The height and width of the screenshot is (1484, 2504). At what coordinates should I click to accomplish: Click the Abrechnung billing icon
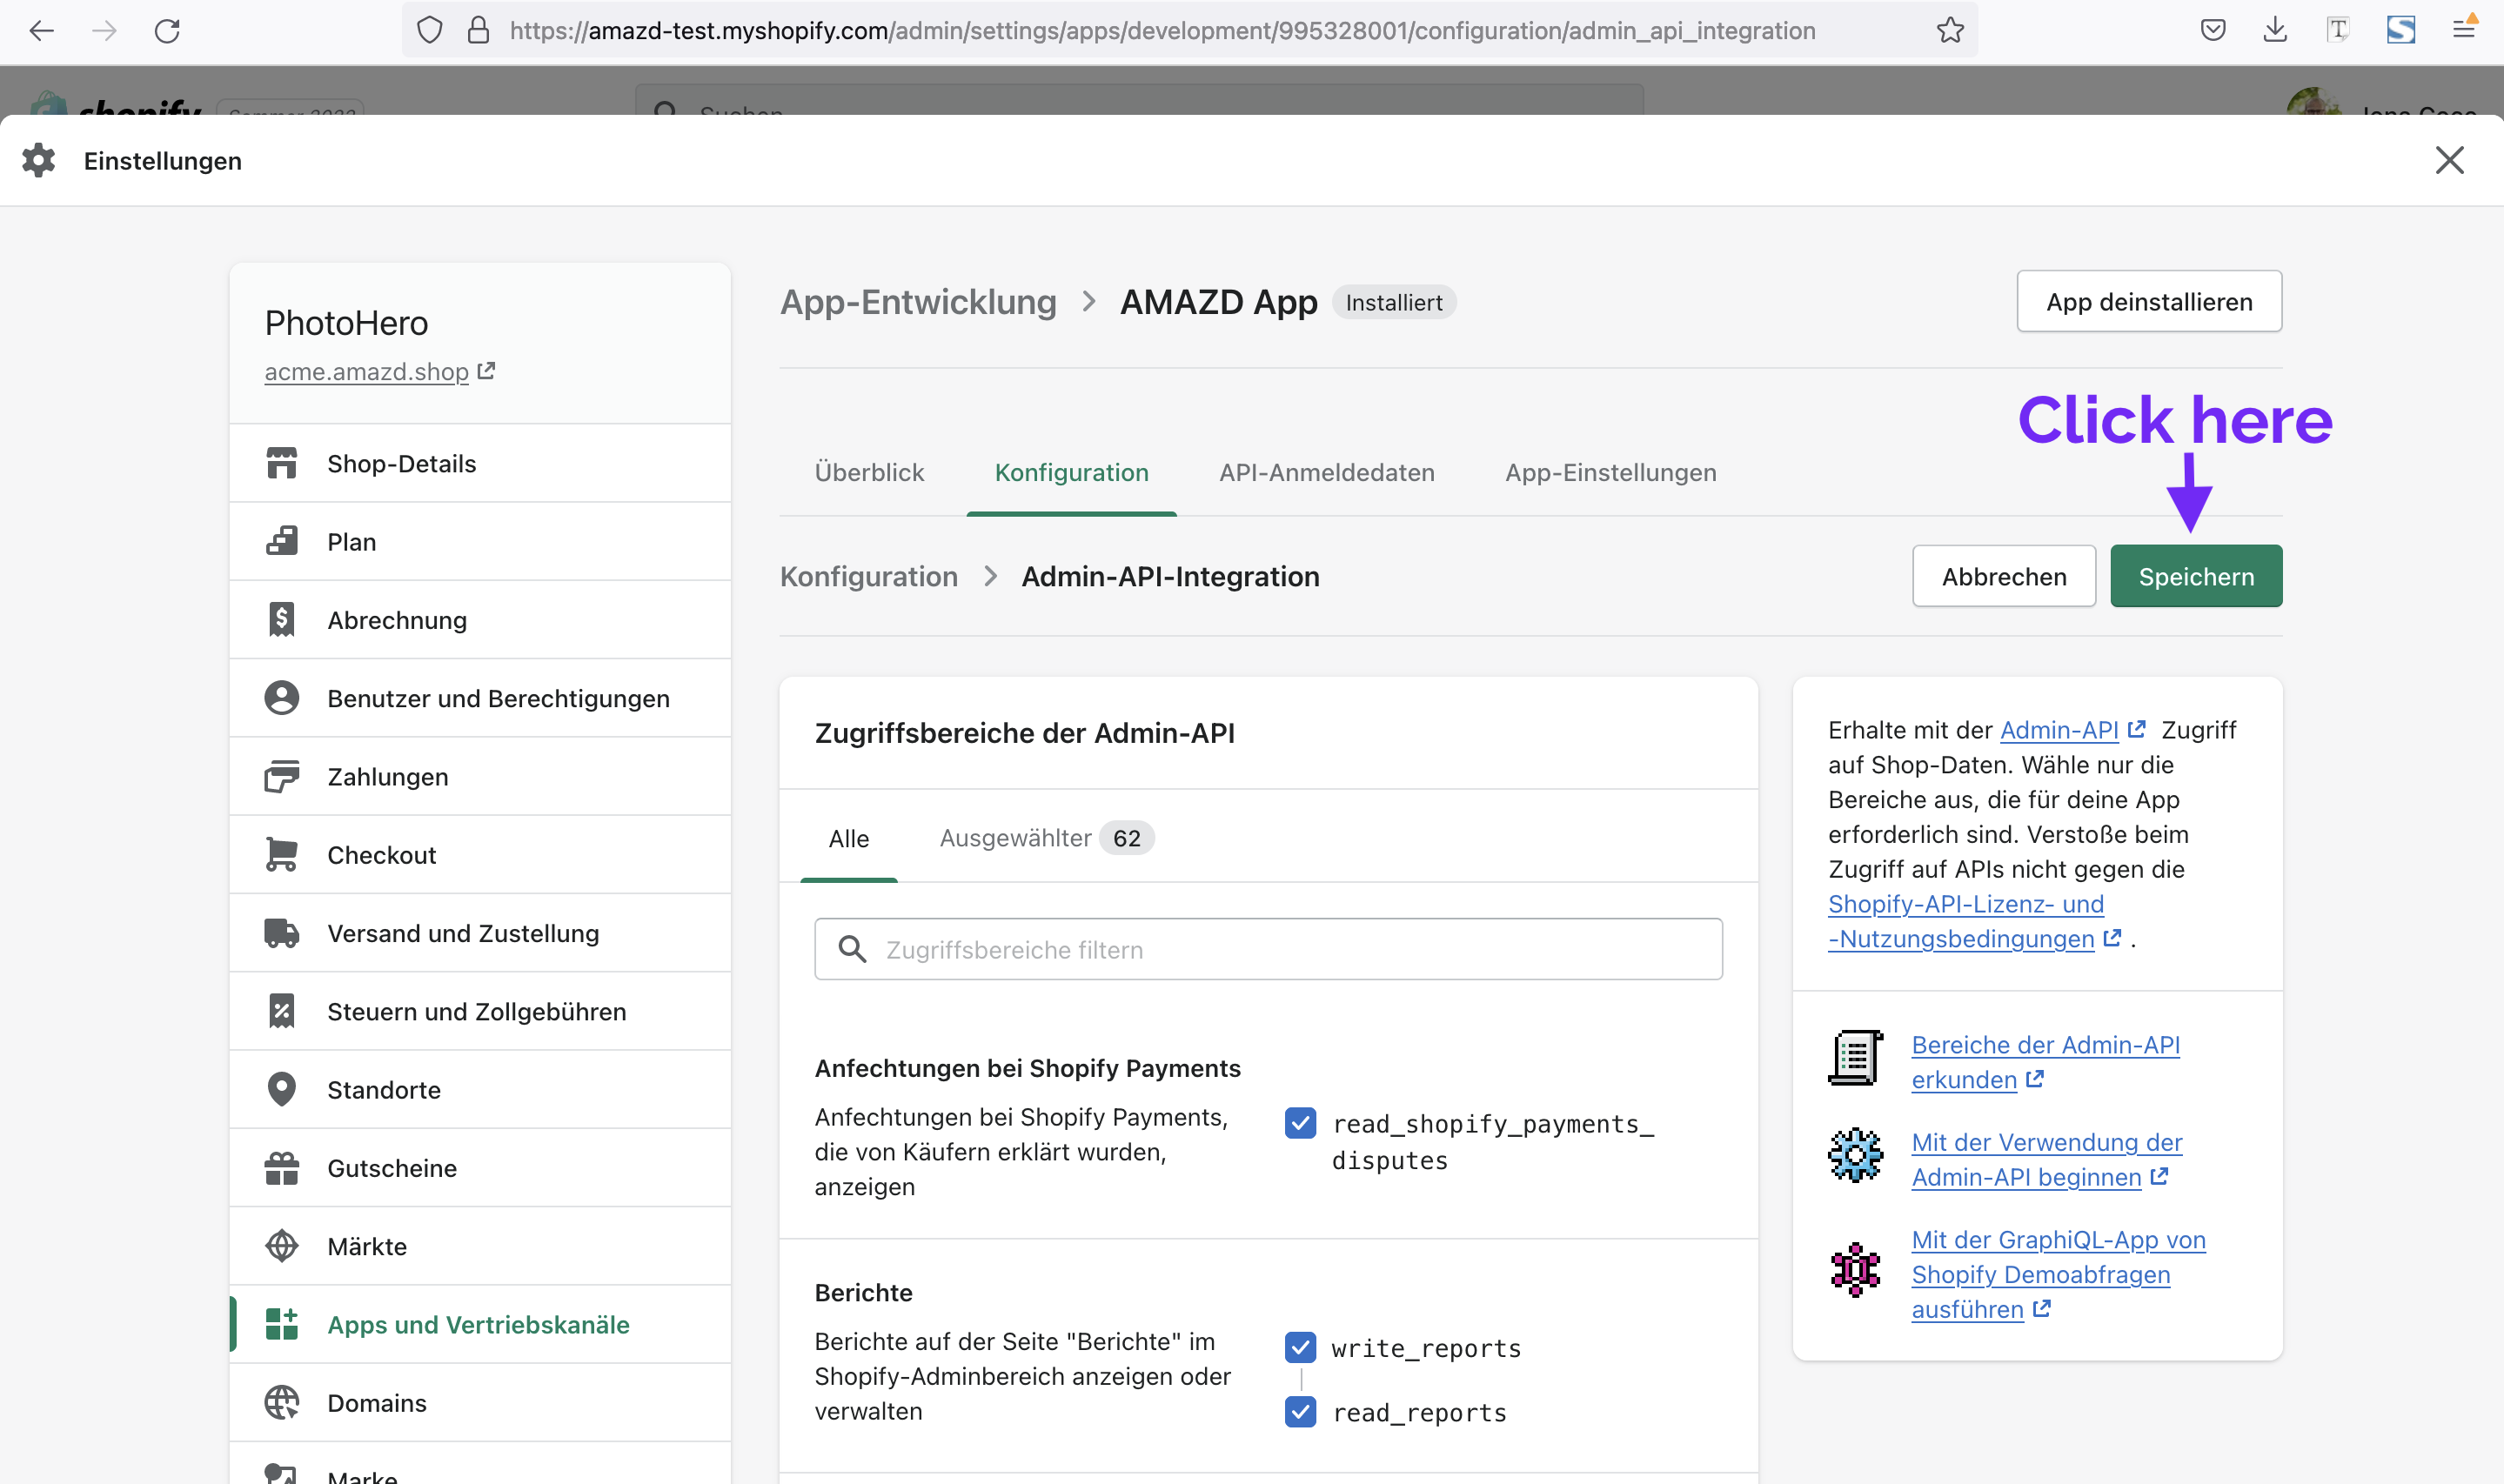coord(282,620)
